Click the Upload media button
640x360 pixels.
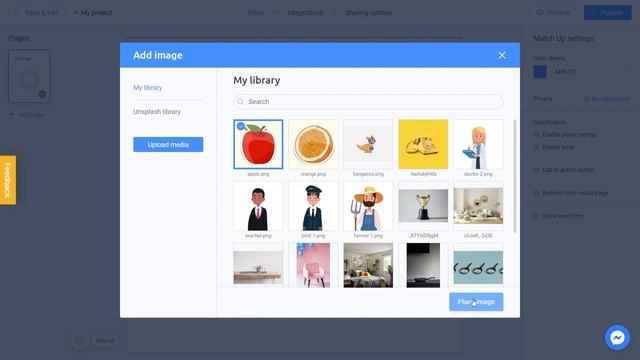[168, 144]
